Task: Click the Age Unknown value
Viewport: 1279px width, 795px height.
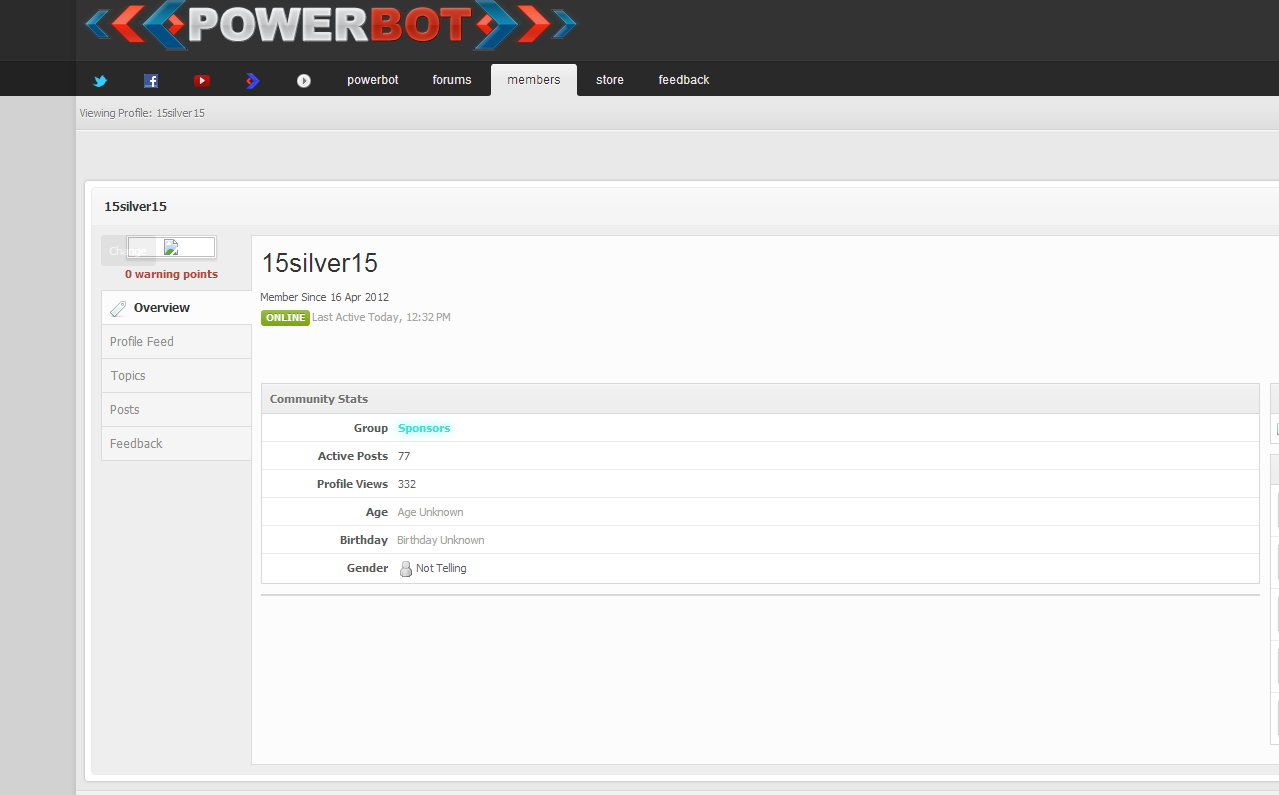Action: click(x=430, y=512)
